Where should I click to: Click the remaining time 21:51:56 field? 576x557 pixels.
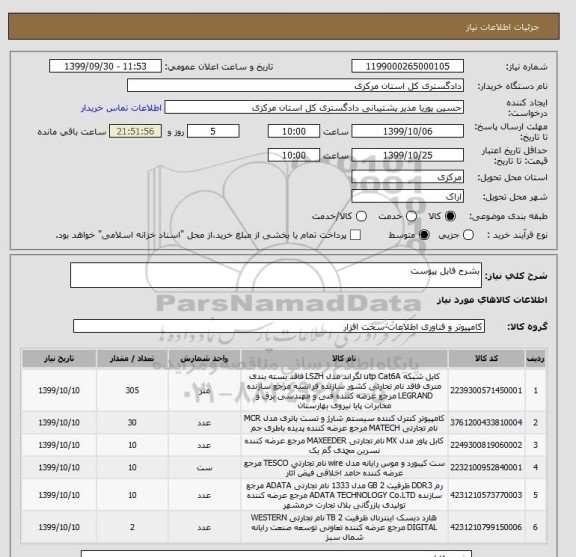(x=136, y=131)
